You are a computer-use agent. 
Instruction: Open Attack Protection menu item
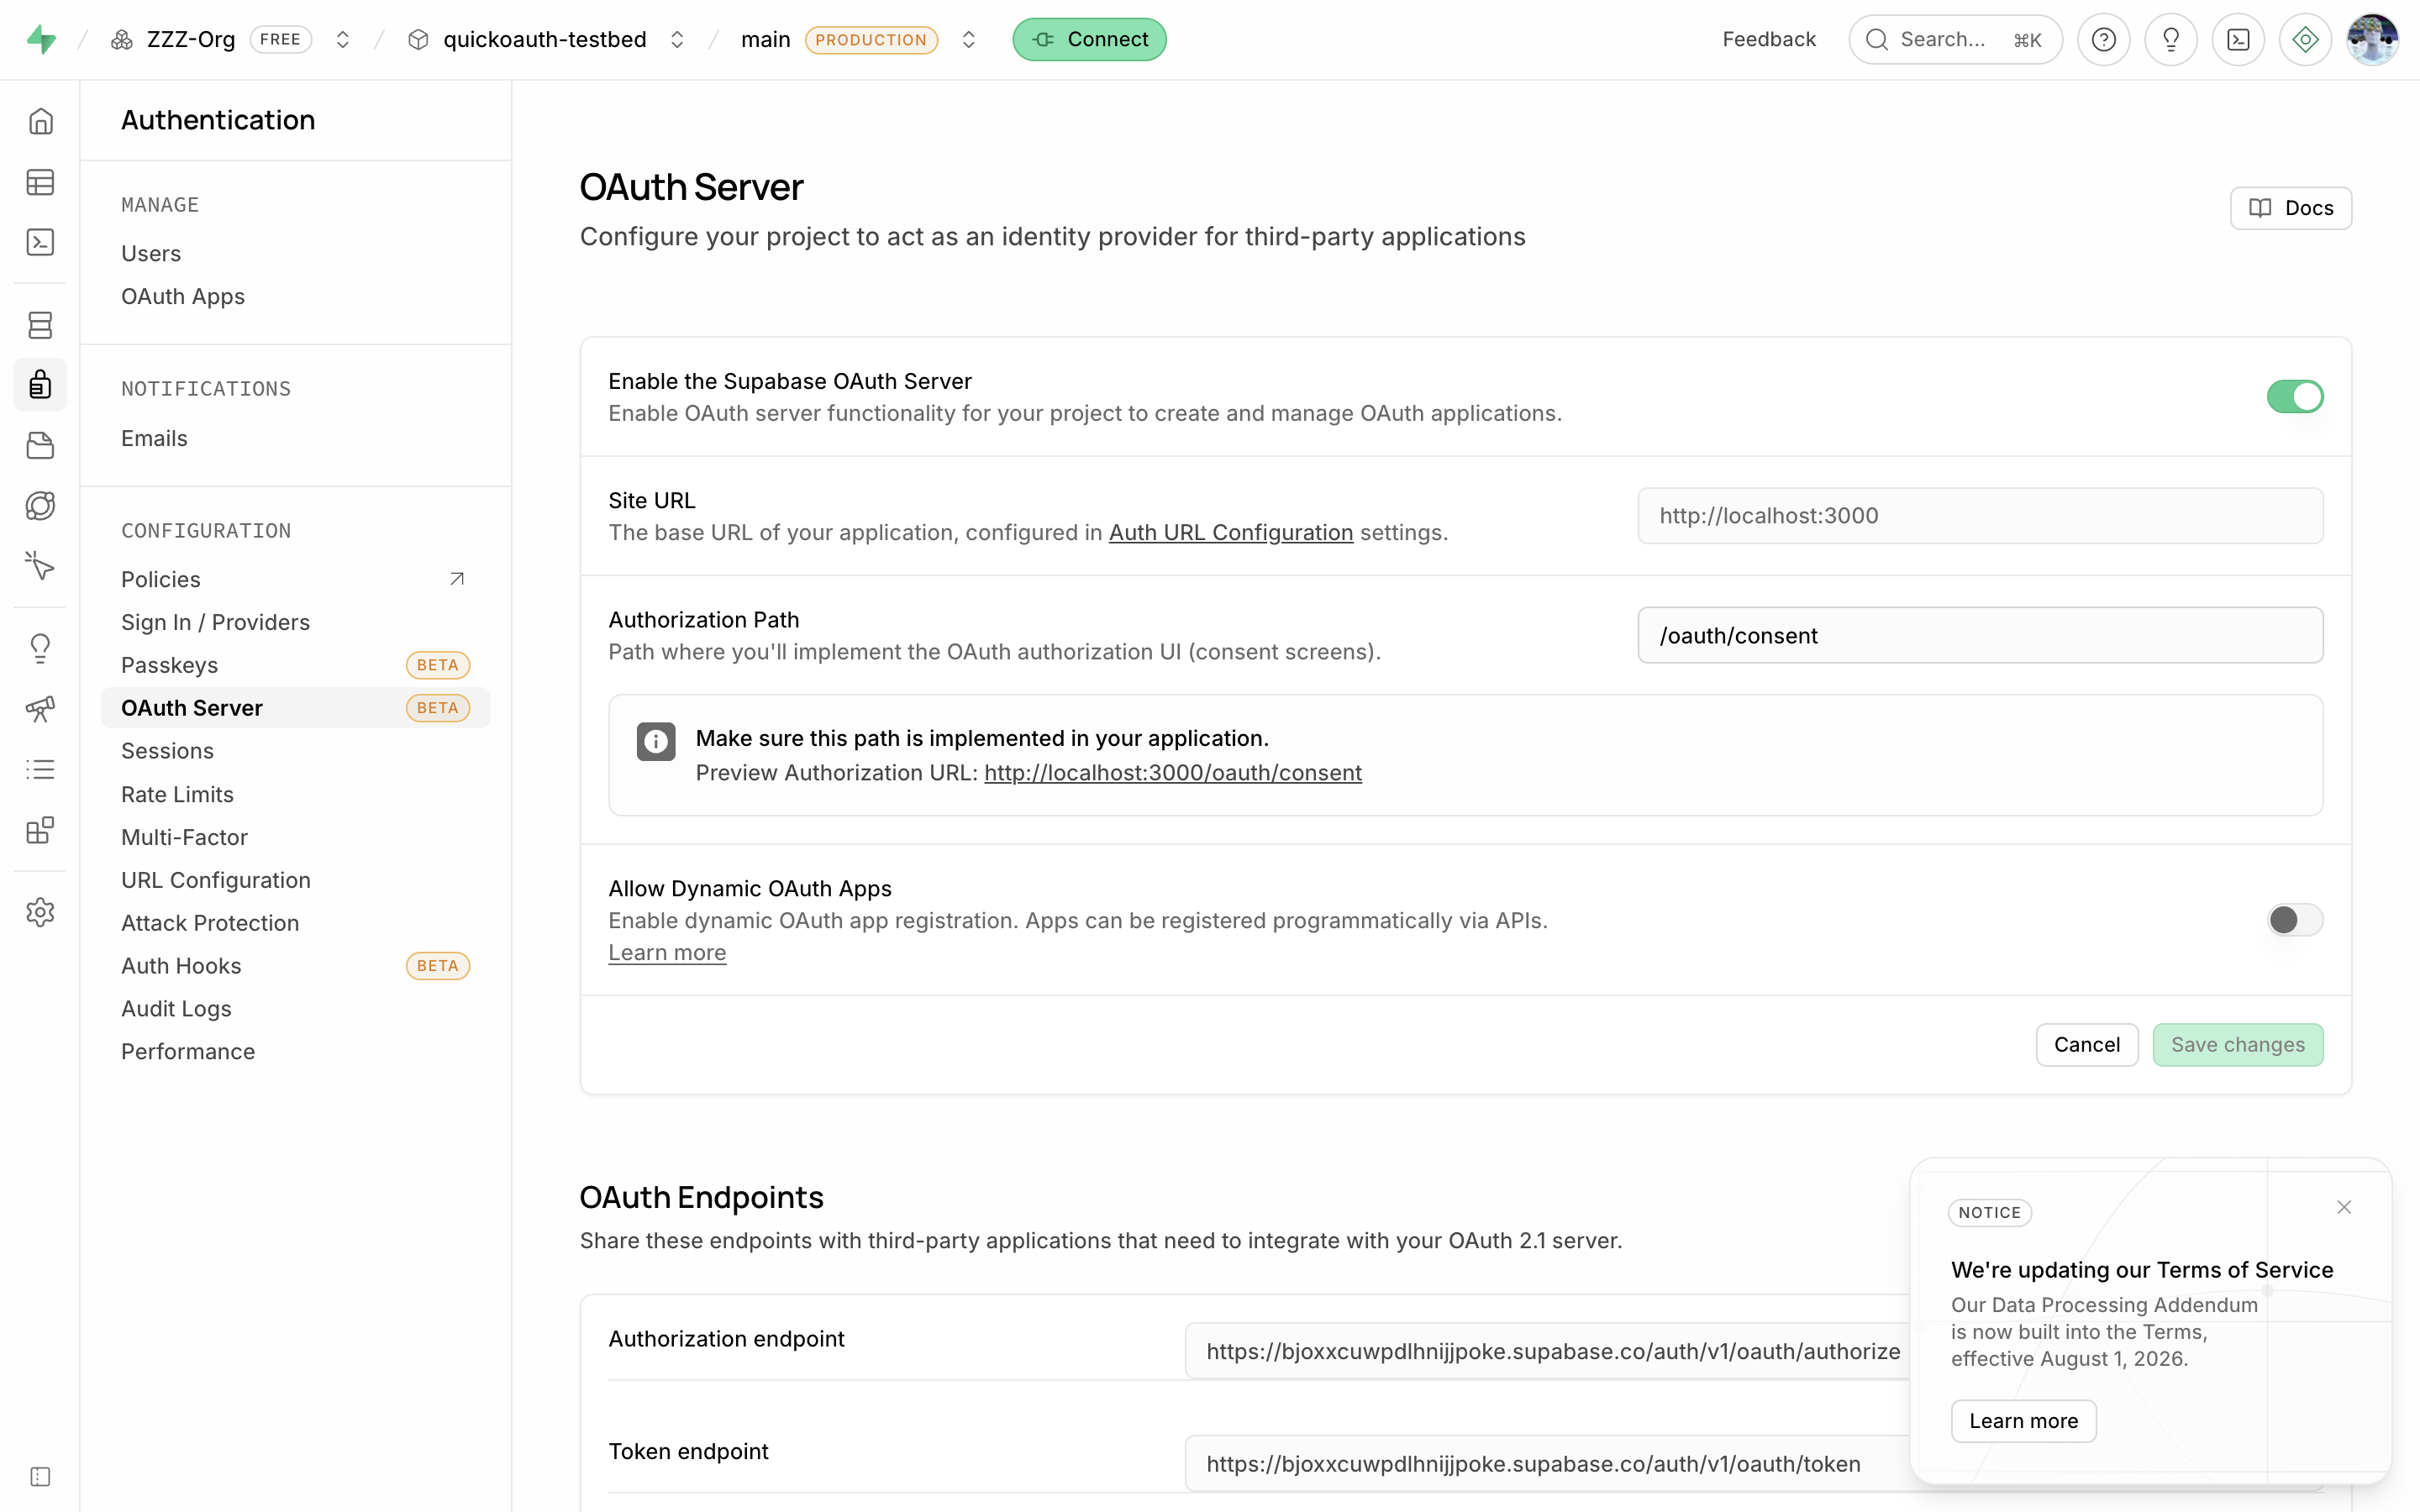(x=296, y=923)
